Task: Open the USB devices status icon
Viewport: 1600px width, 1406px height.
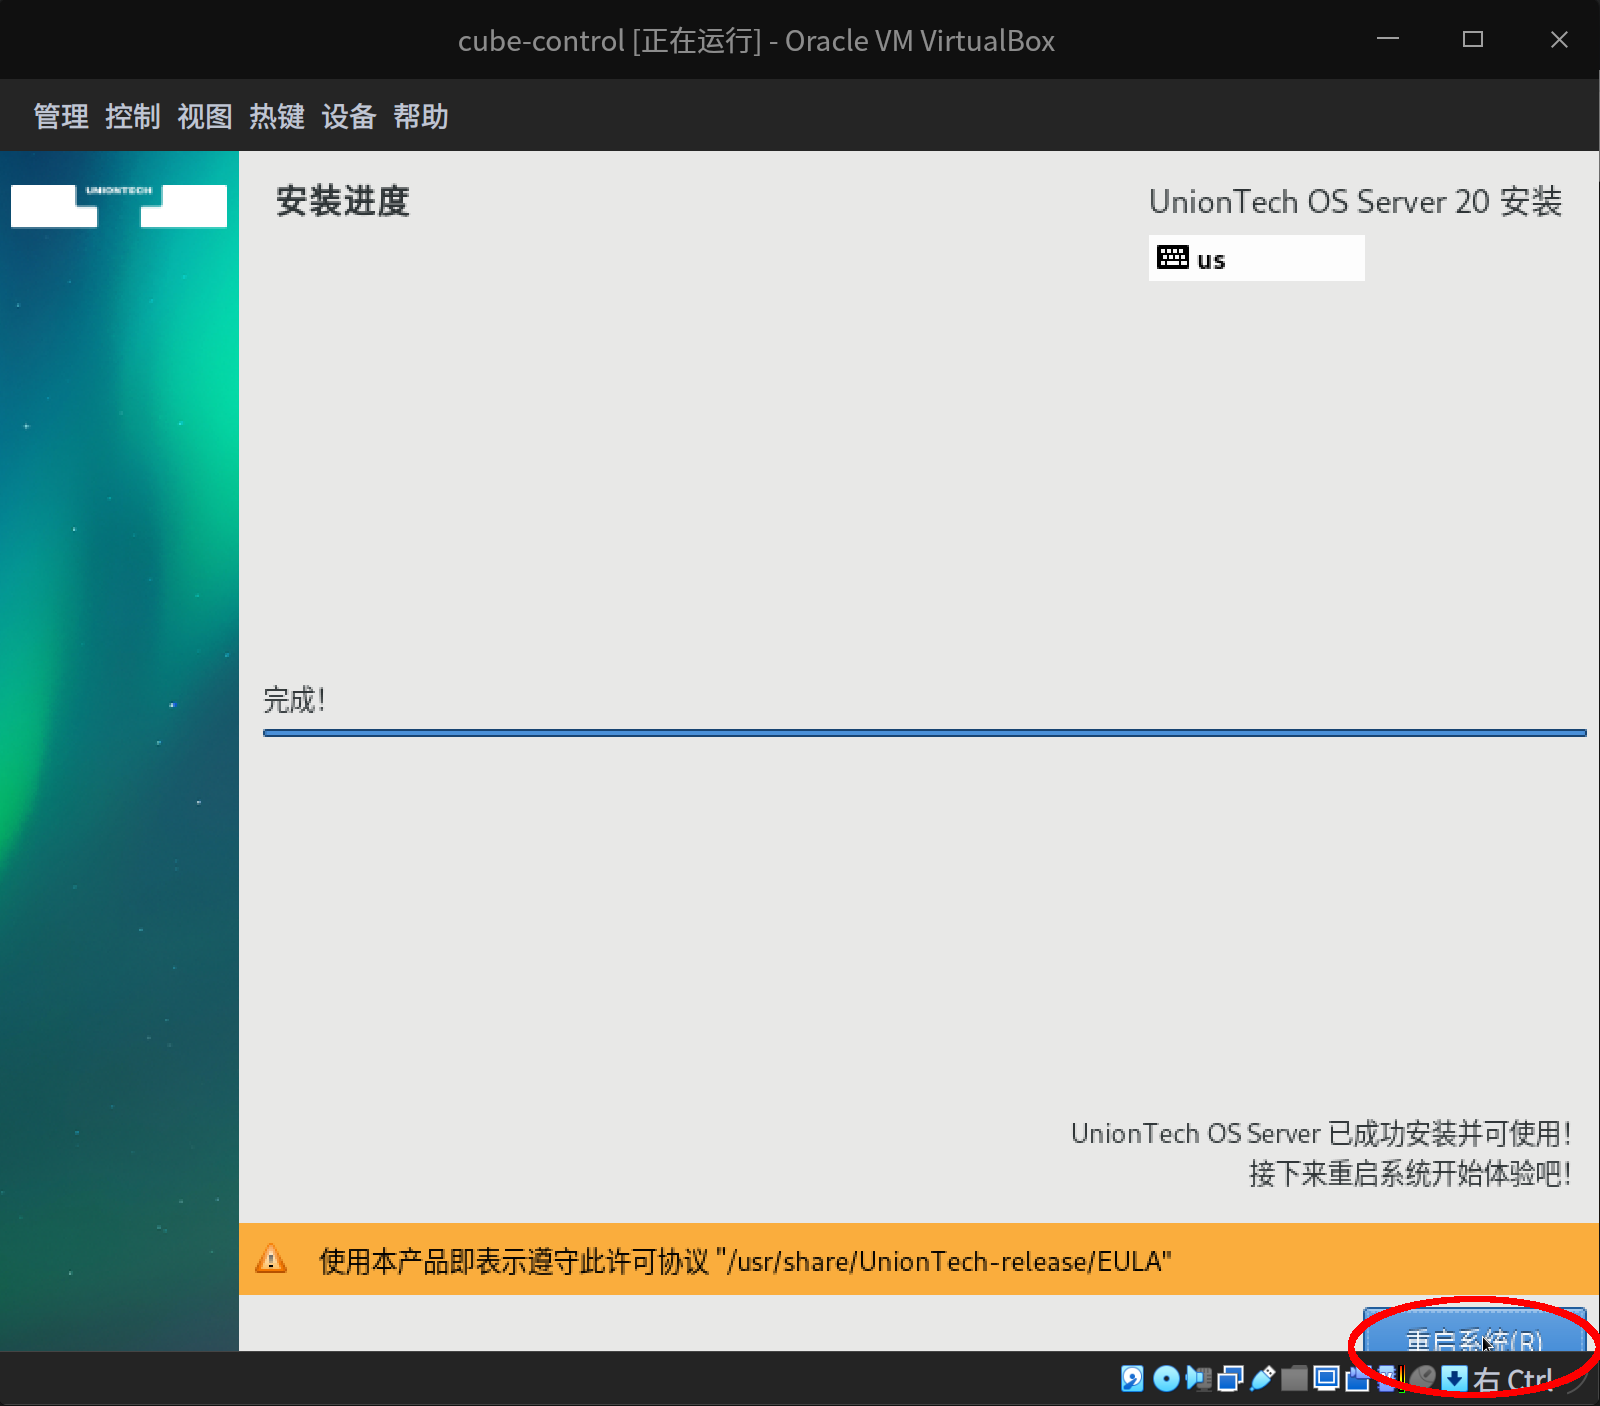Action: (x=1263, y=1379)
